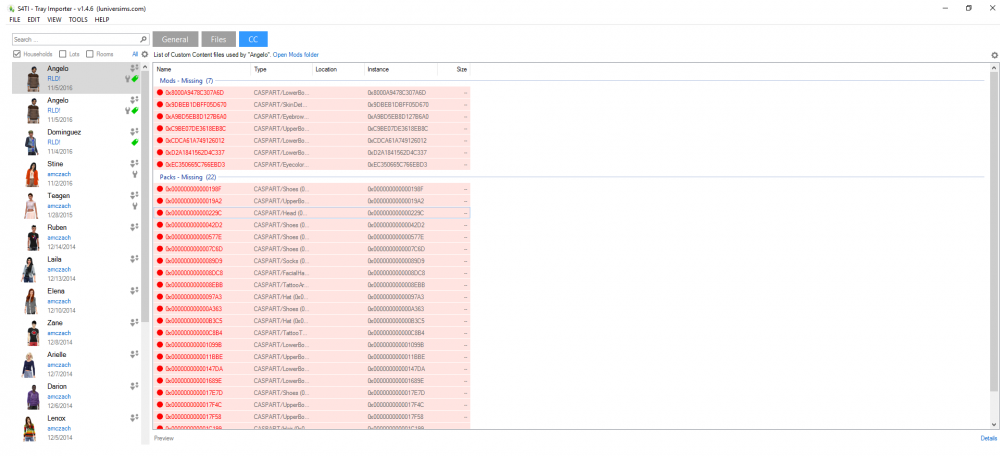The image size is (1000, 456).
Task: Click green tag icon on selected Angelo row
Action: coord(135,78)
